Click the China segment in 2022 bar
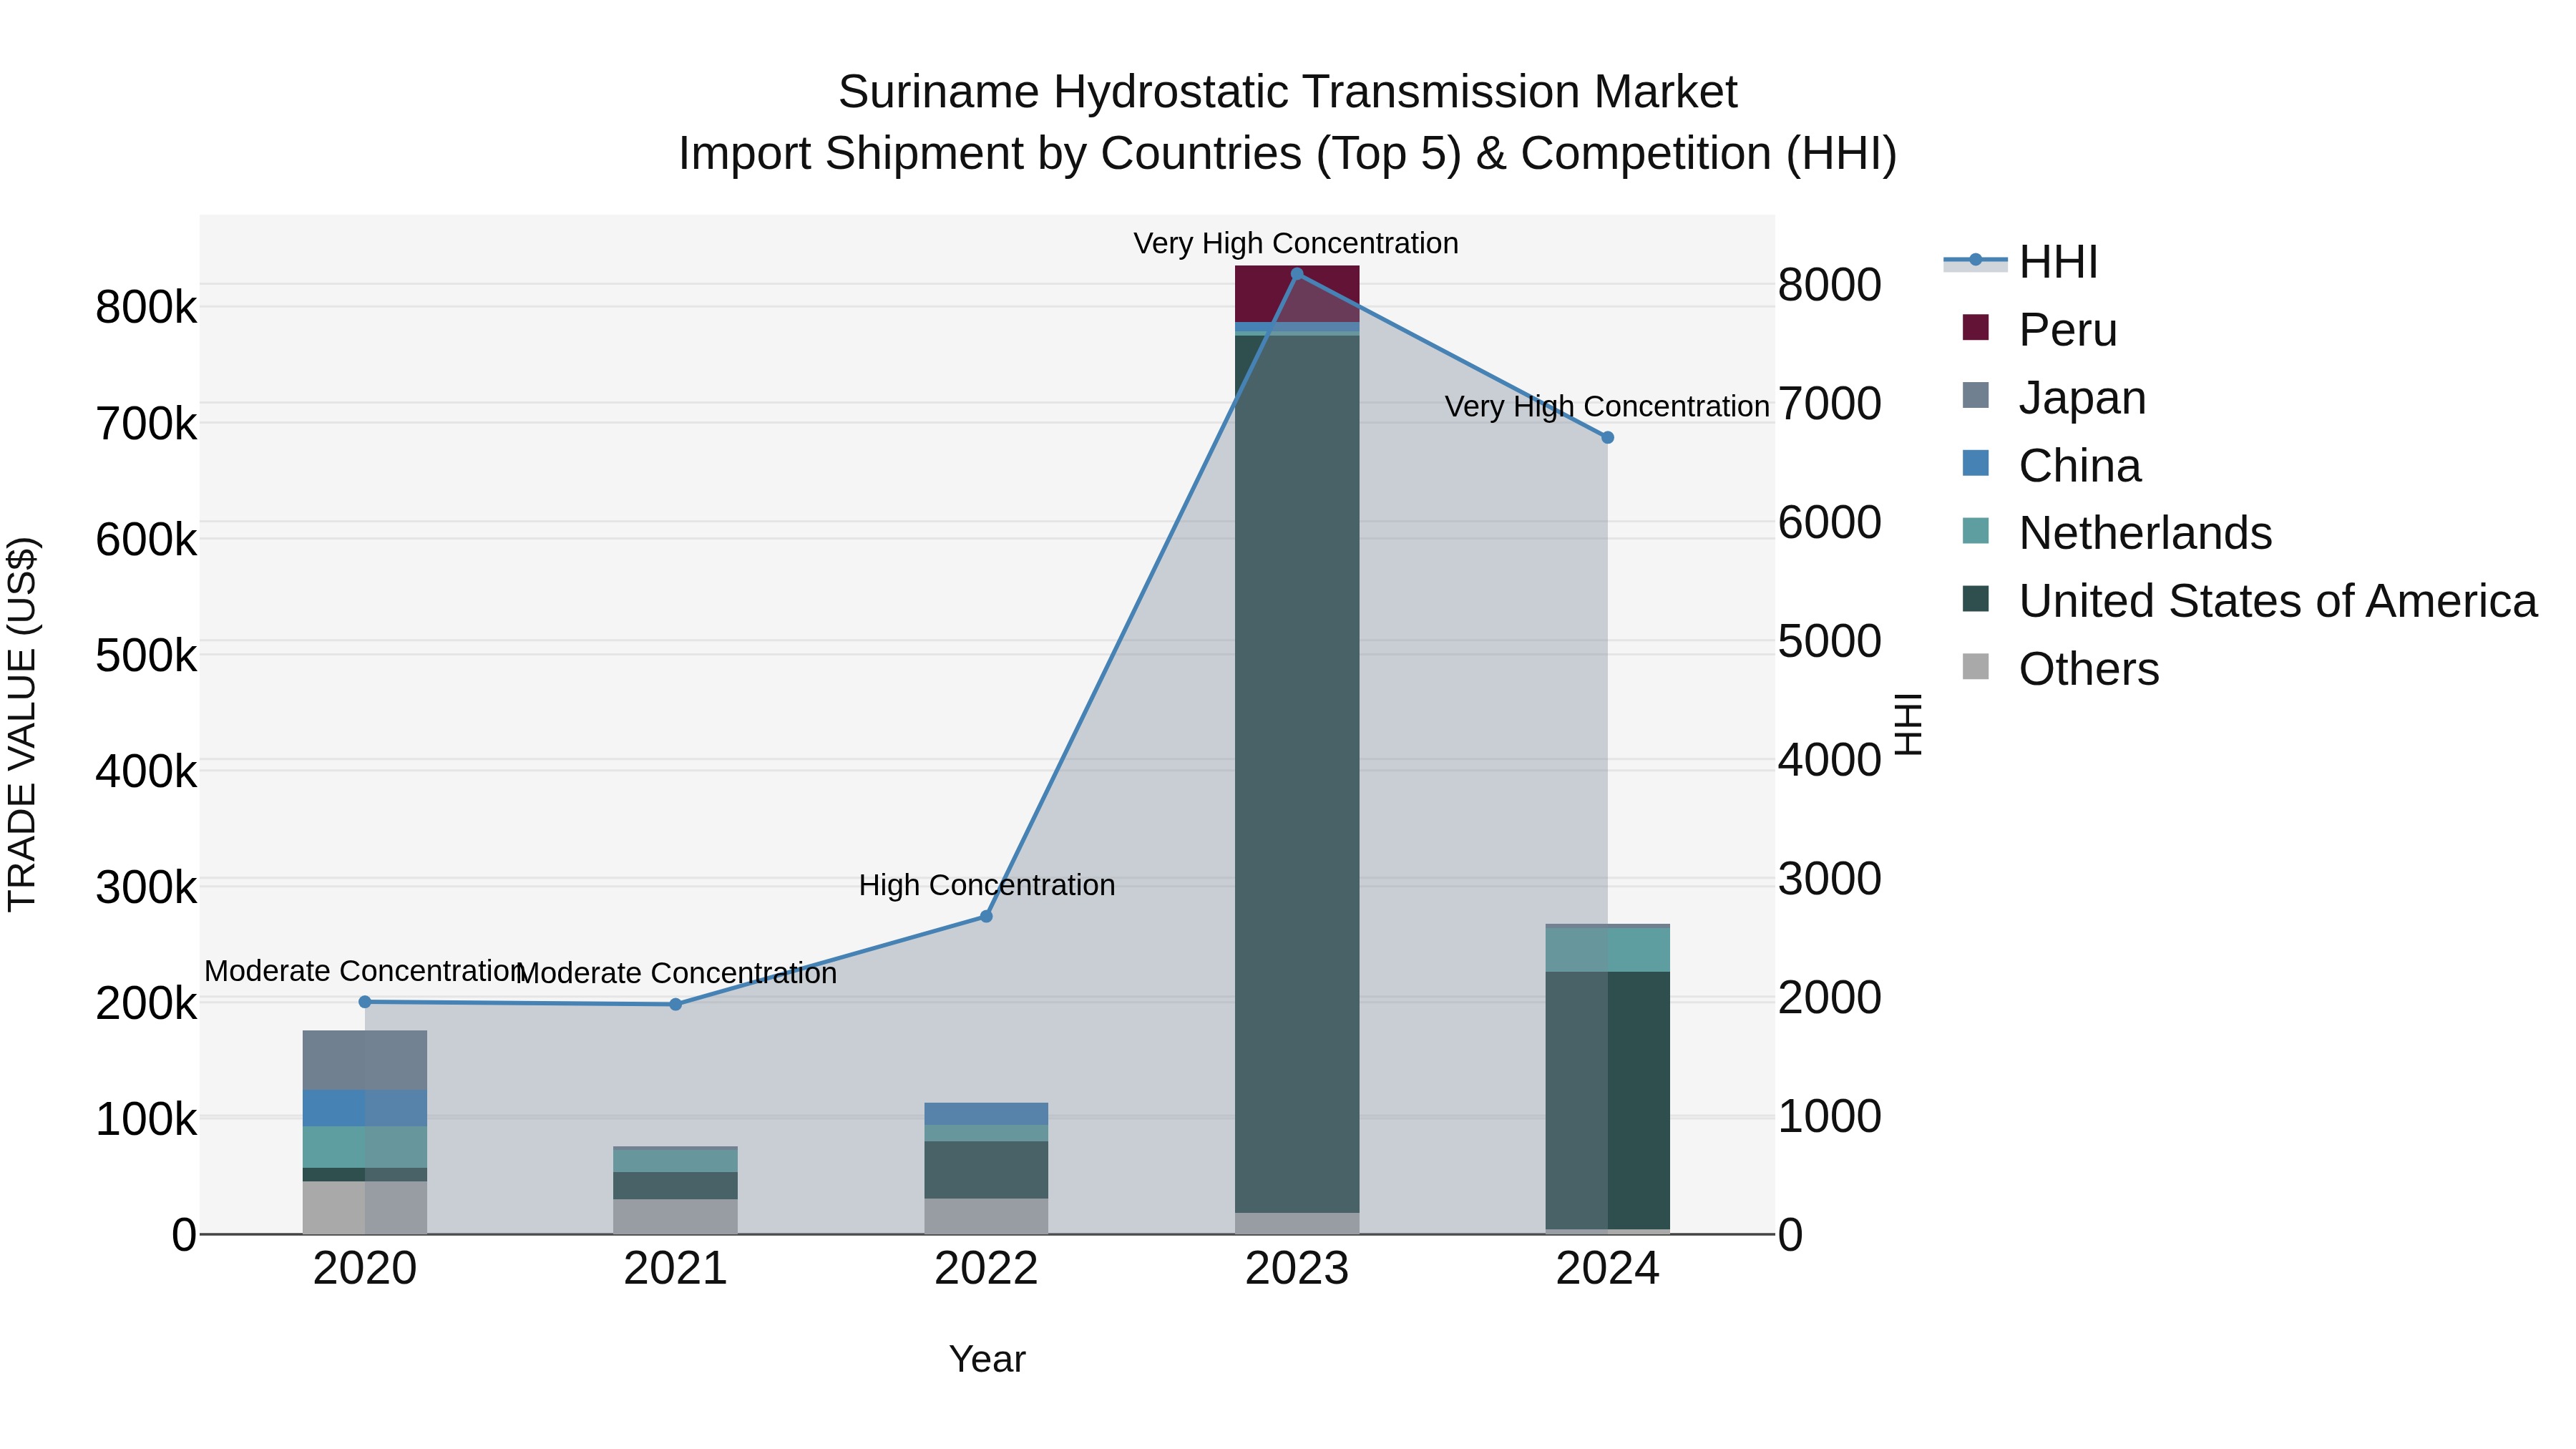 click(986, 1114)
